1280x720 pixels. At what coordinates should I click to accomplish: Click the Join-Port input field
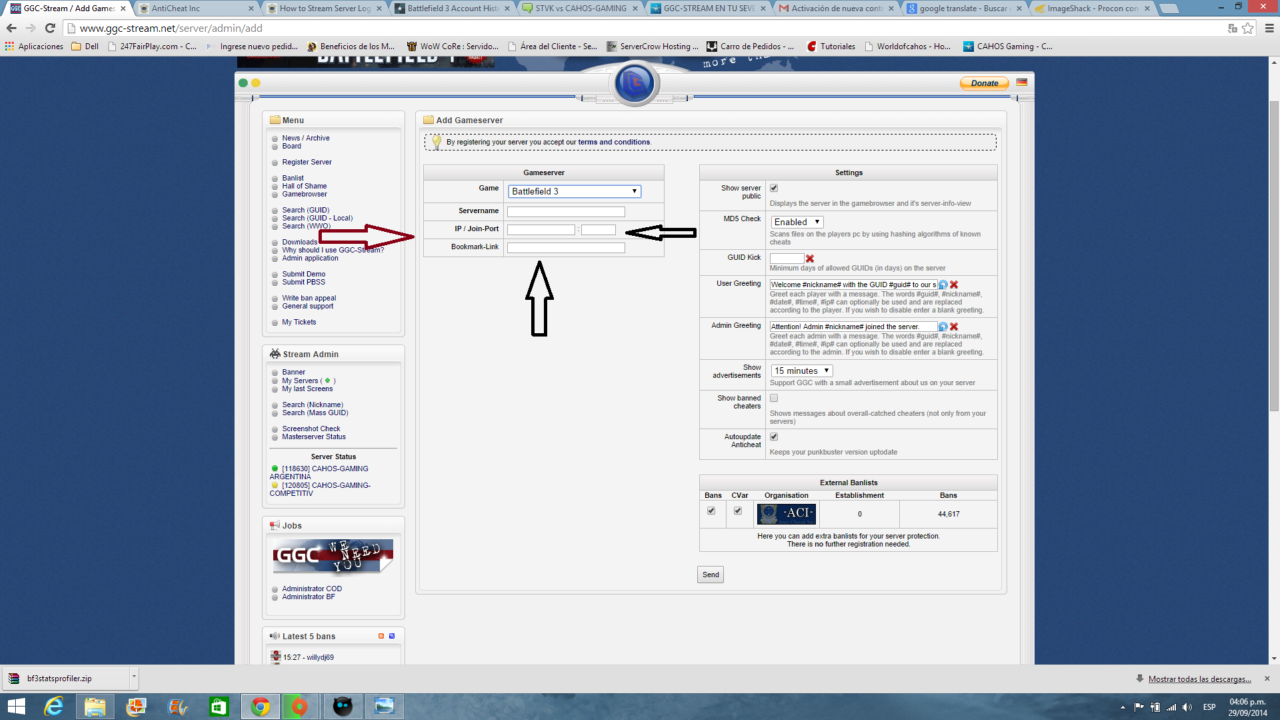click(599, 230)
